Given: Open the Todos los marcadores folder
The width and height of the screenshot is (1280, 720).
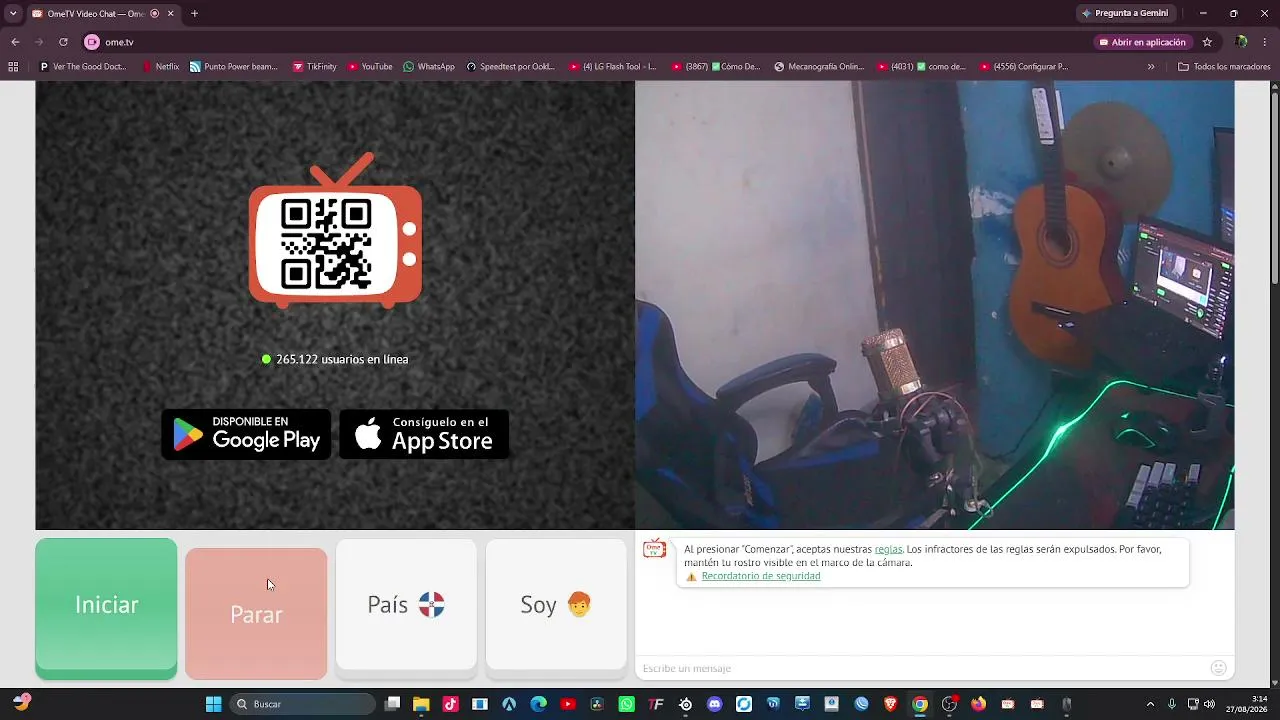Looking at the screenshot, I should [1224, 67].
